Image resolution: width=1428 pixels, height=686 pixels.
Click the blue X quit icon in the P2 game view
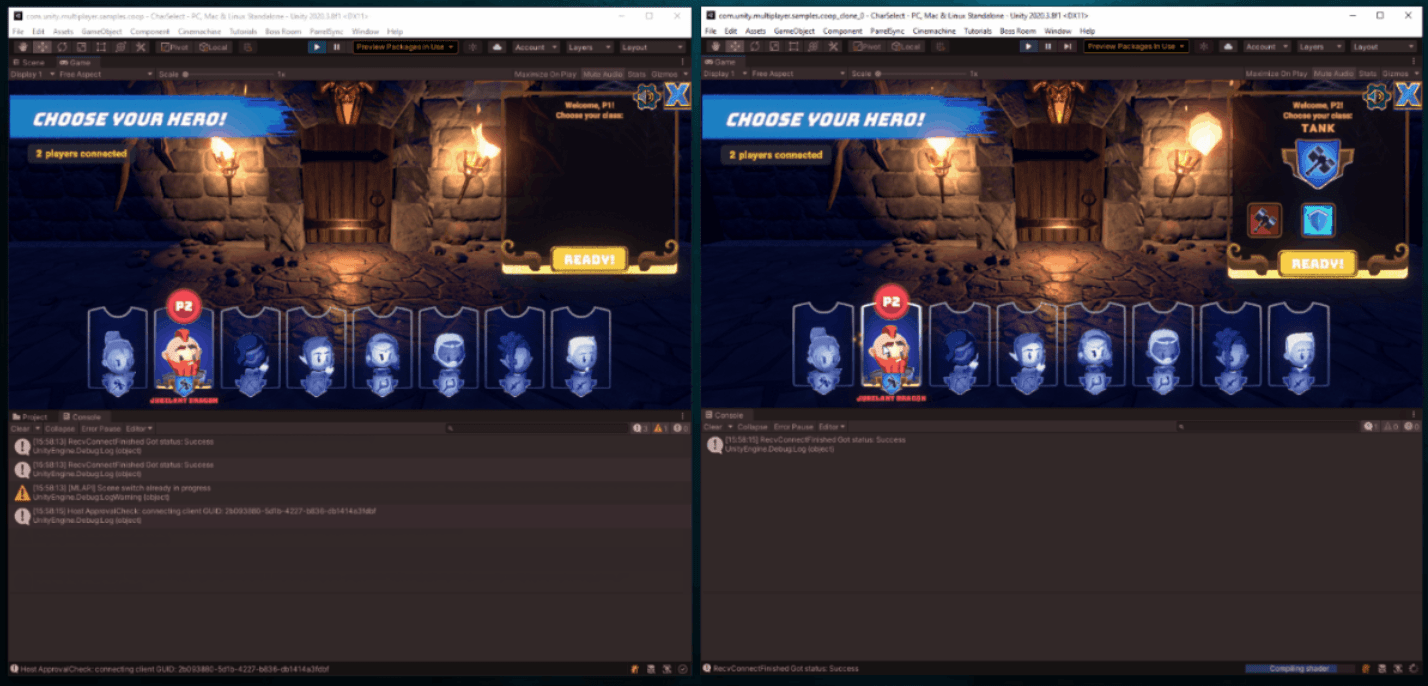(x=1407, y=96)
